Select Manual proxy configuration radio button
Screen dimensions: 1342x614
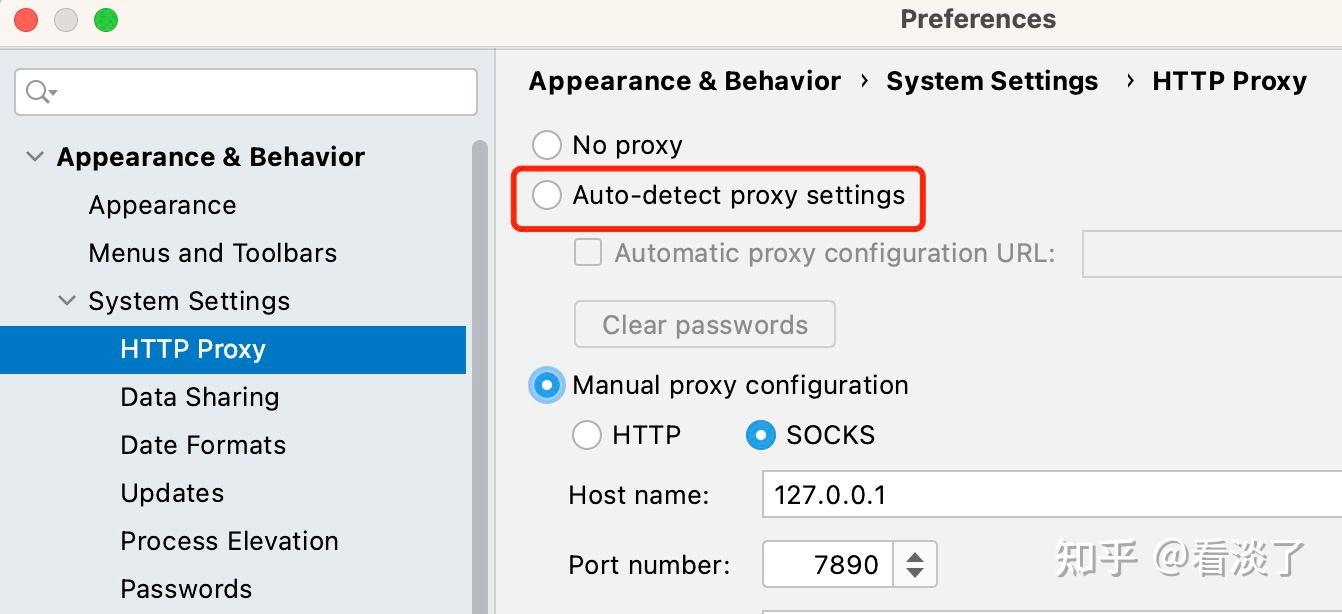tap(547, 385)
